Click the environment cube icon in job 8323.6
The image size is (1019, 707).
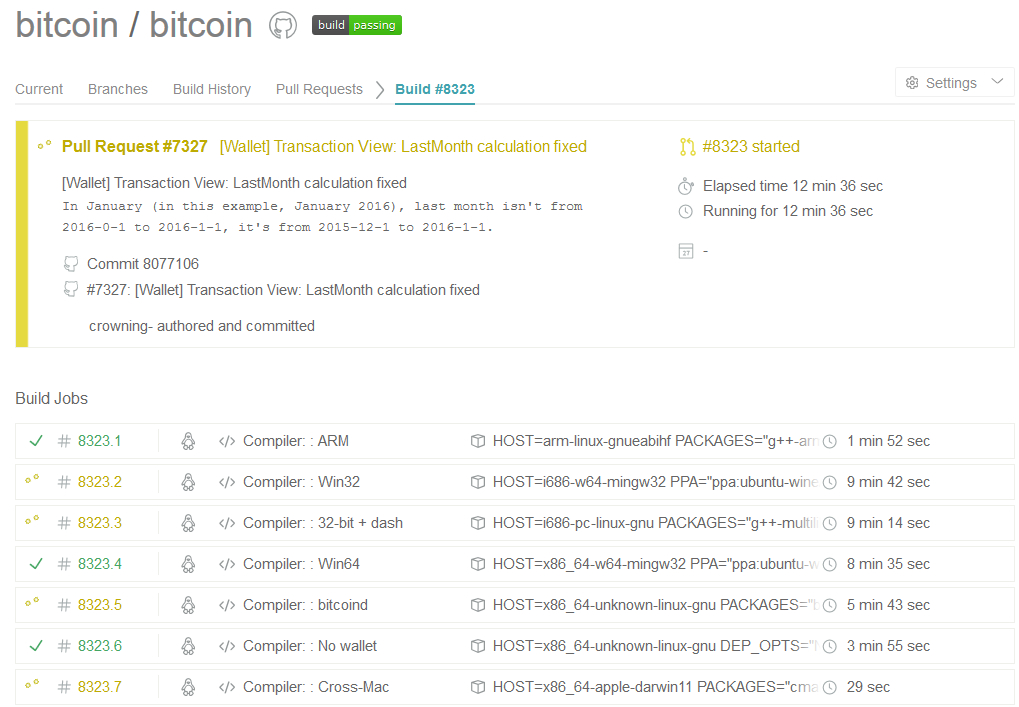tap(478, 646)
